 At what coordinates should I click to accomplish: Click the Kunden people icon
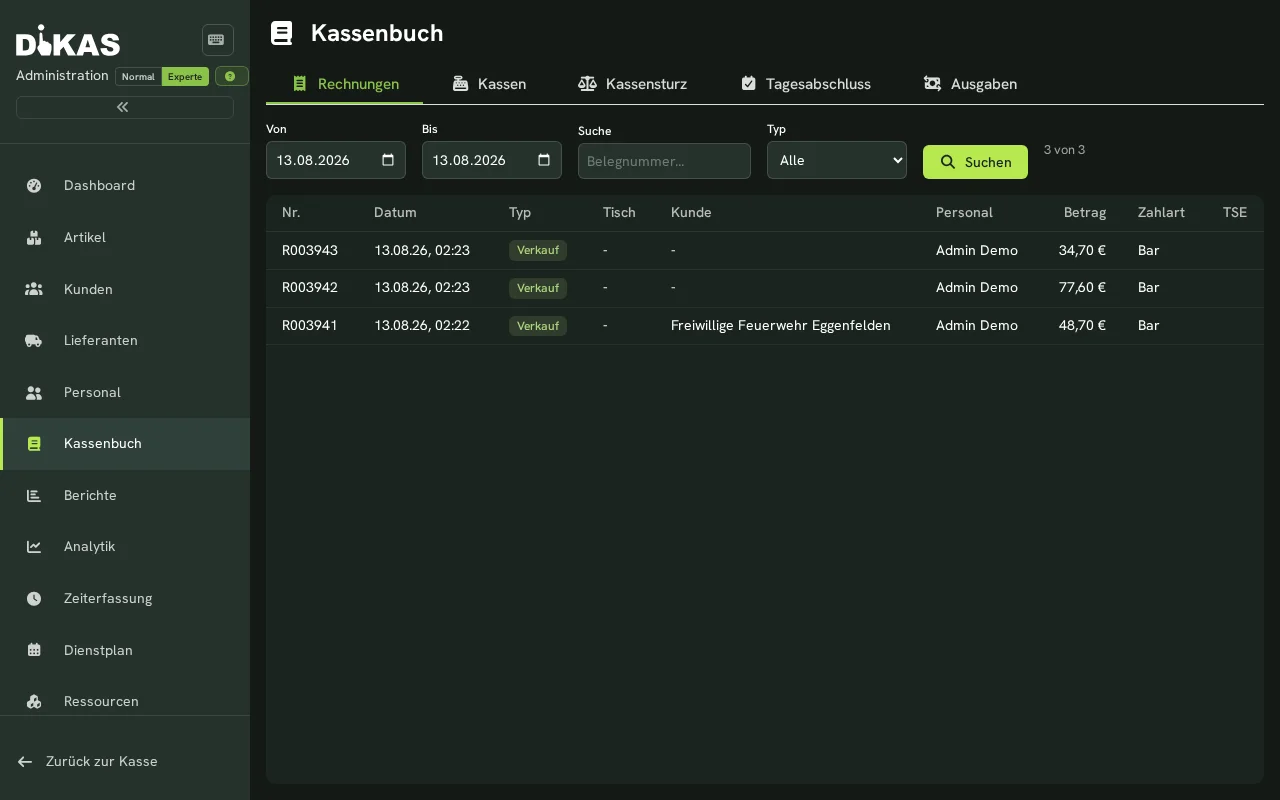coord(34,289)
